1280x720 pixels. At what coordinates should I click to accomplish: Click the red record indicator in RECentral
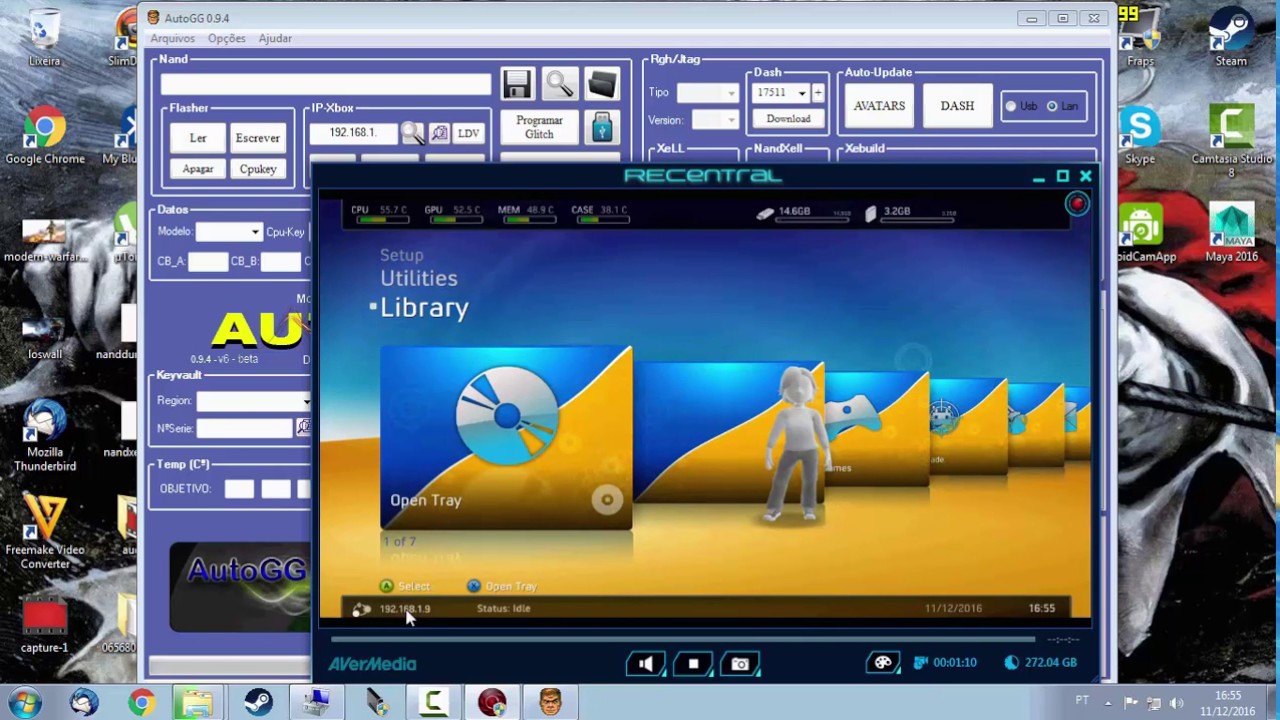1077,204
